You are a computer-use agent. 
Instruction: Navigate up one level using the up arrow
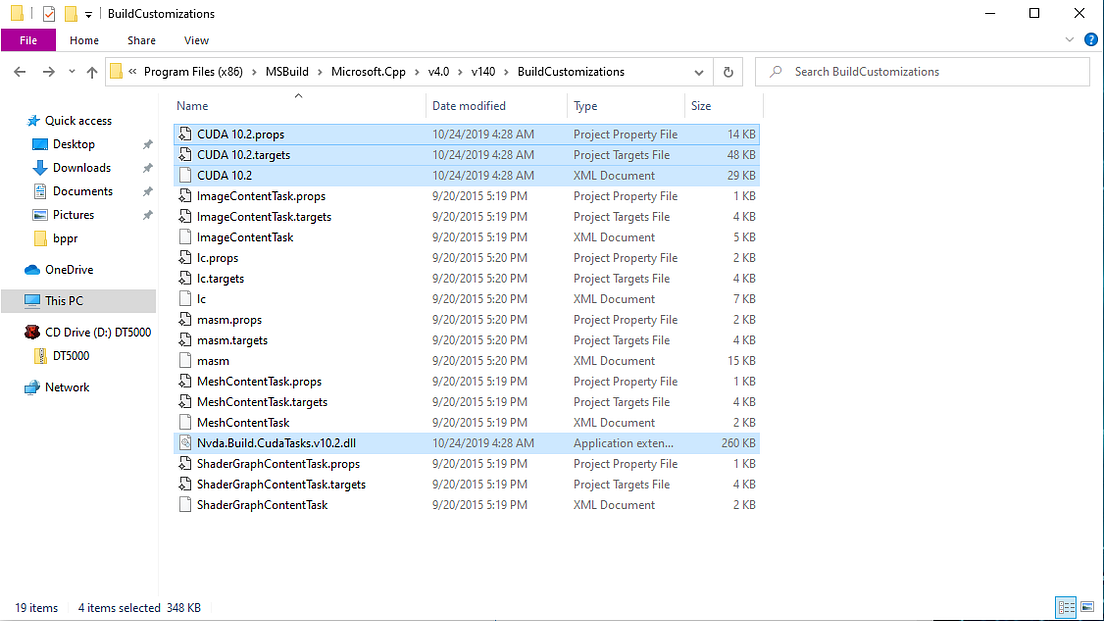pyautogui.click(x=91, y=71)
